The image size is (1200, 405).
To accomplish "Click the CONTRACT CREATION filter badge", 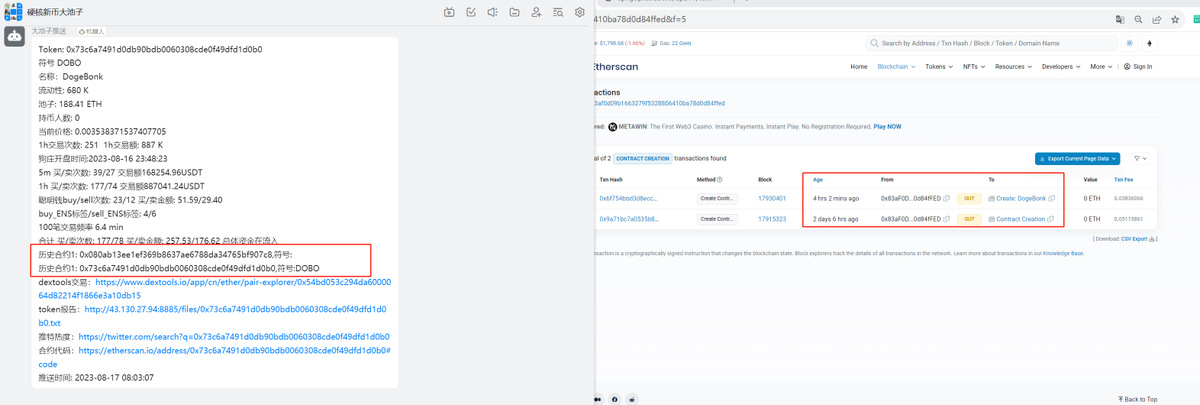I will click(x=641, y=159).
